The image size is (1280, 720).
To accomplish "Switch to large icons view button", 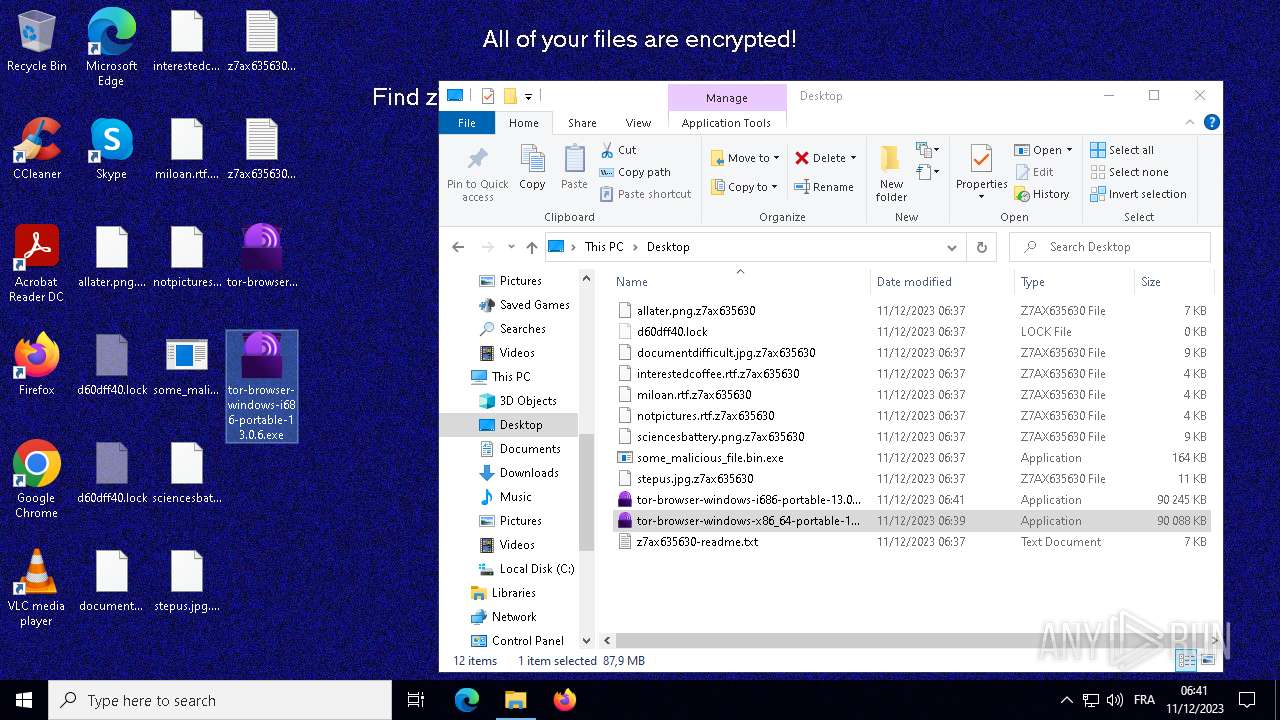I will pyautogui.click(x=1207, y=660).
